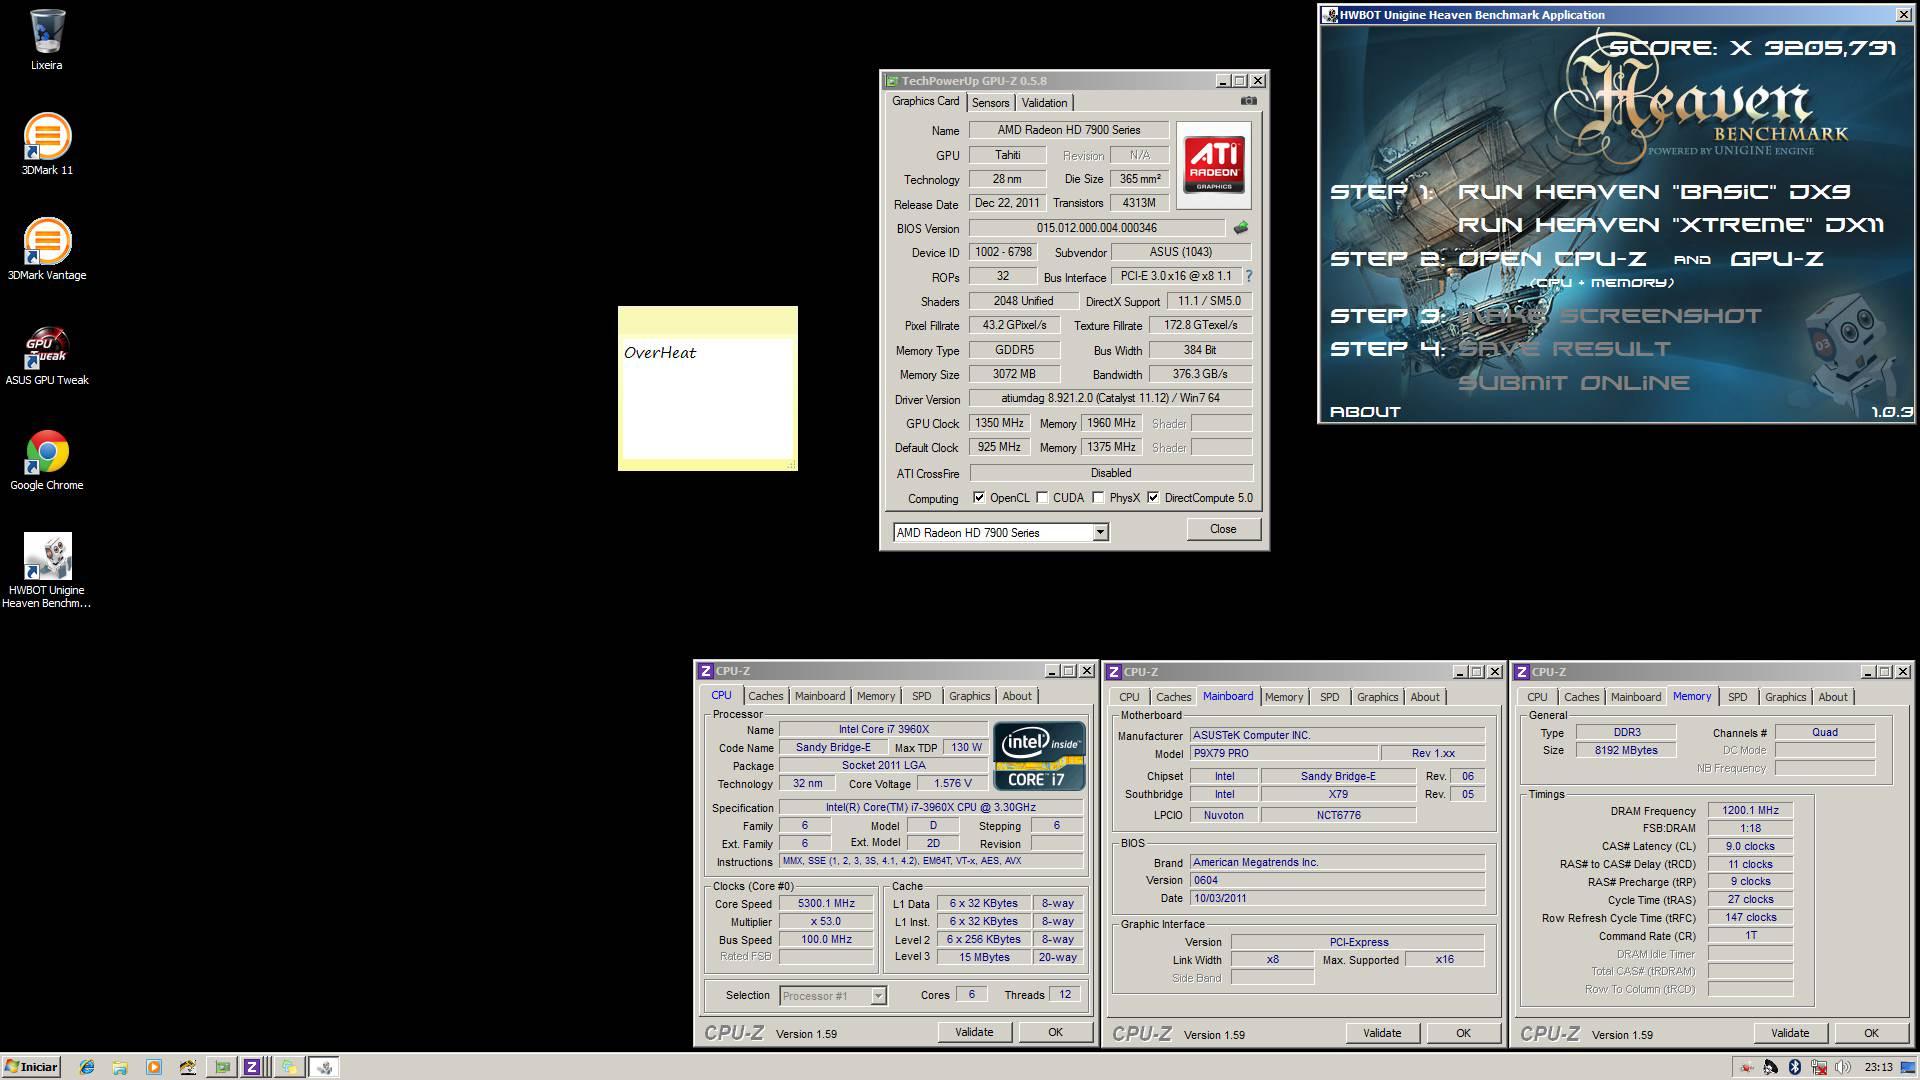Click Validate in the middle CPU-Z window
This screenshot has height=1080, width=1920.
coord(1382,1033)
